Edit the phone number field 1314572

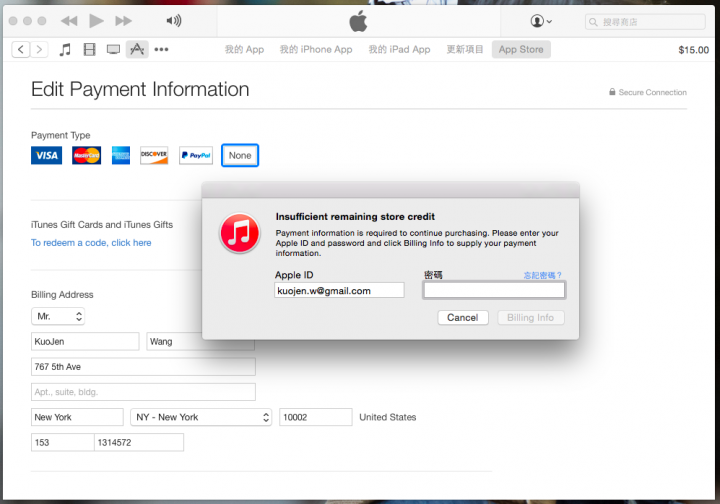139,442
